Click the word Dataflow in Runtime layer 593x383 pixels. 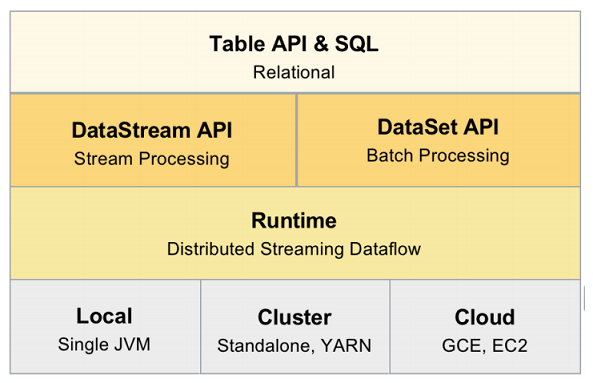(385, 249)
